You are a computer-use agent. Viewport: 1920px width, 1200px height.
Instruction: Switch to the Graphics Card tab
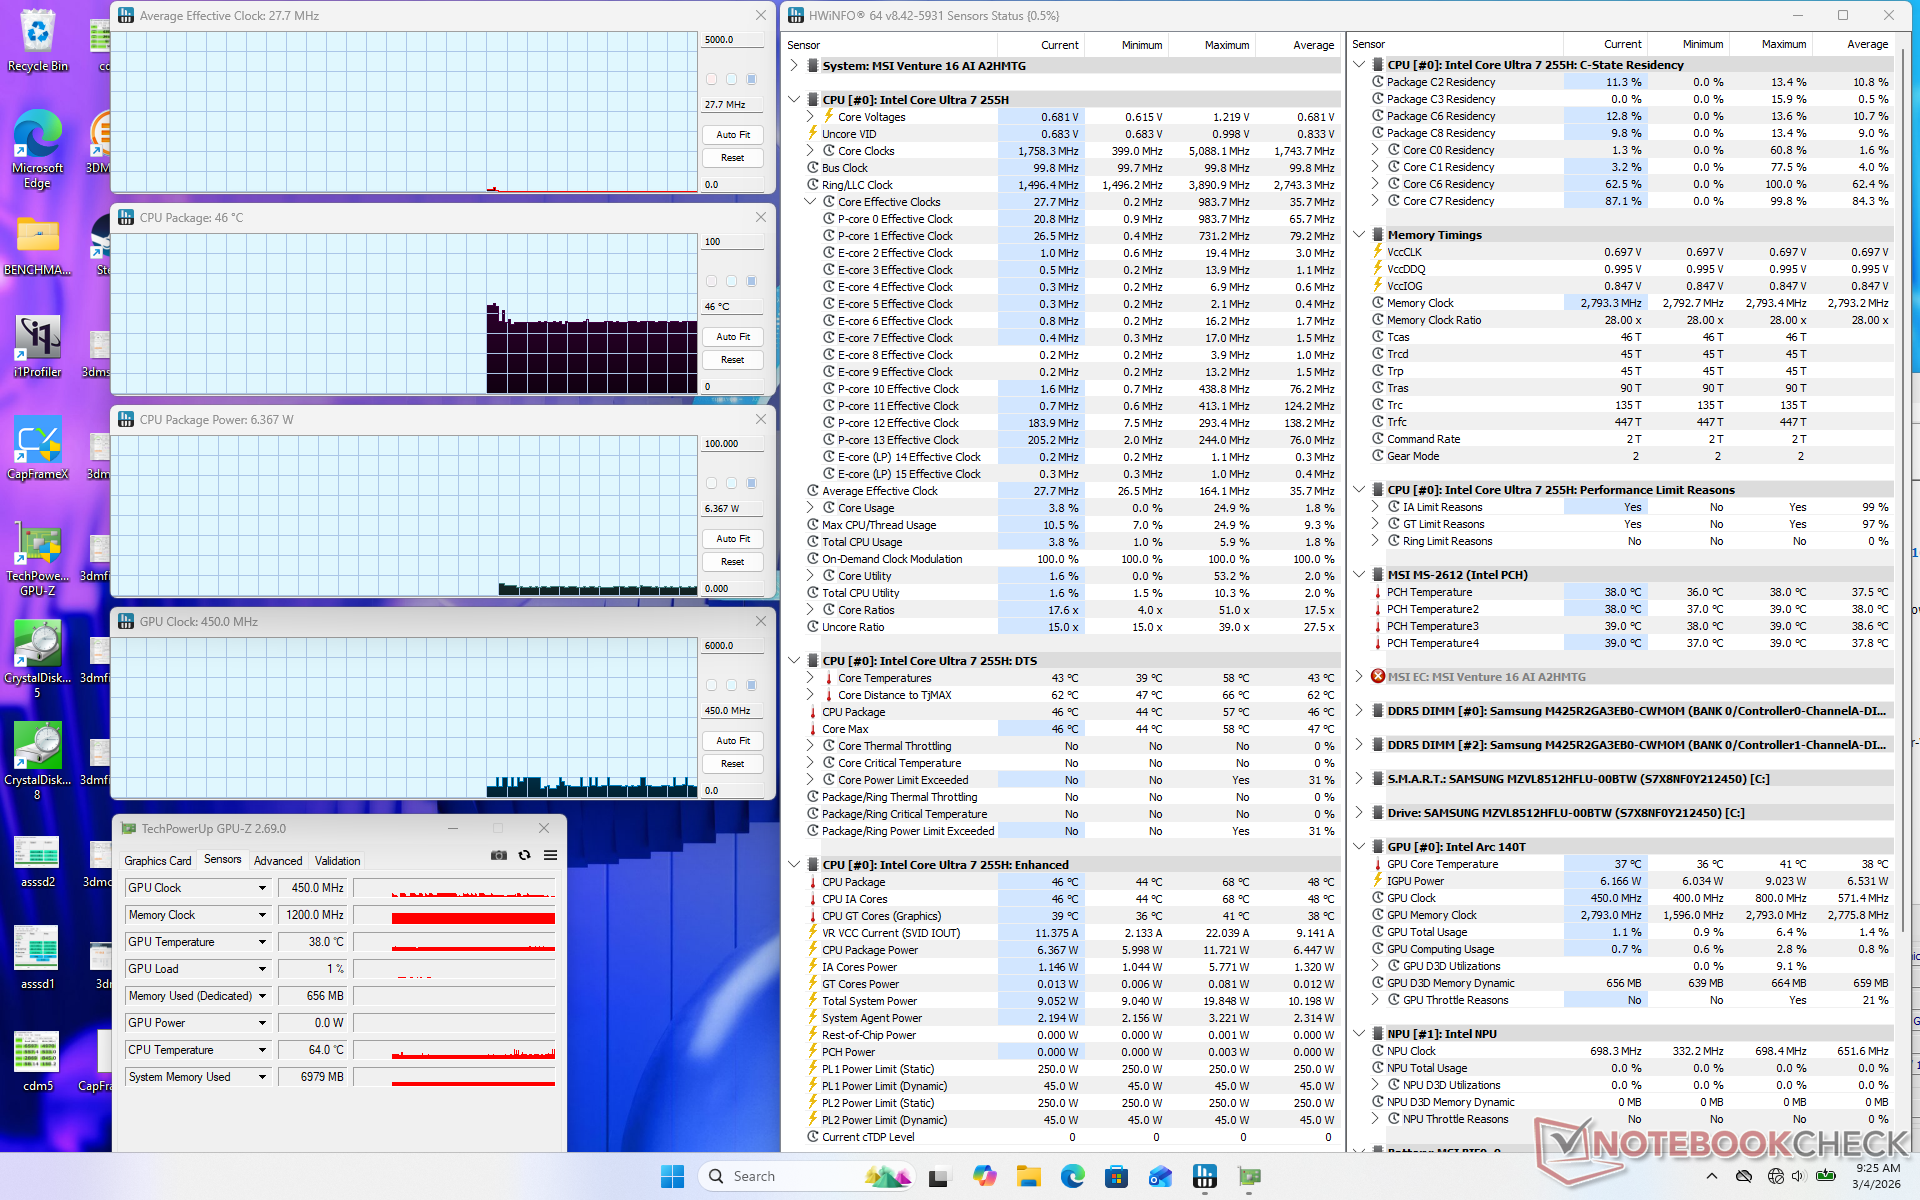pos(157,861)
